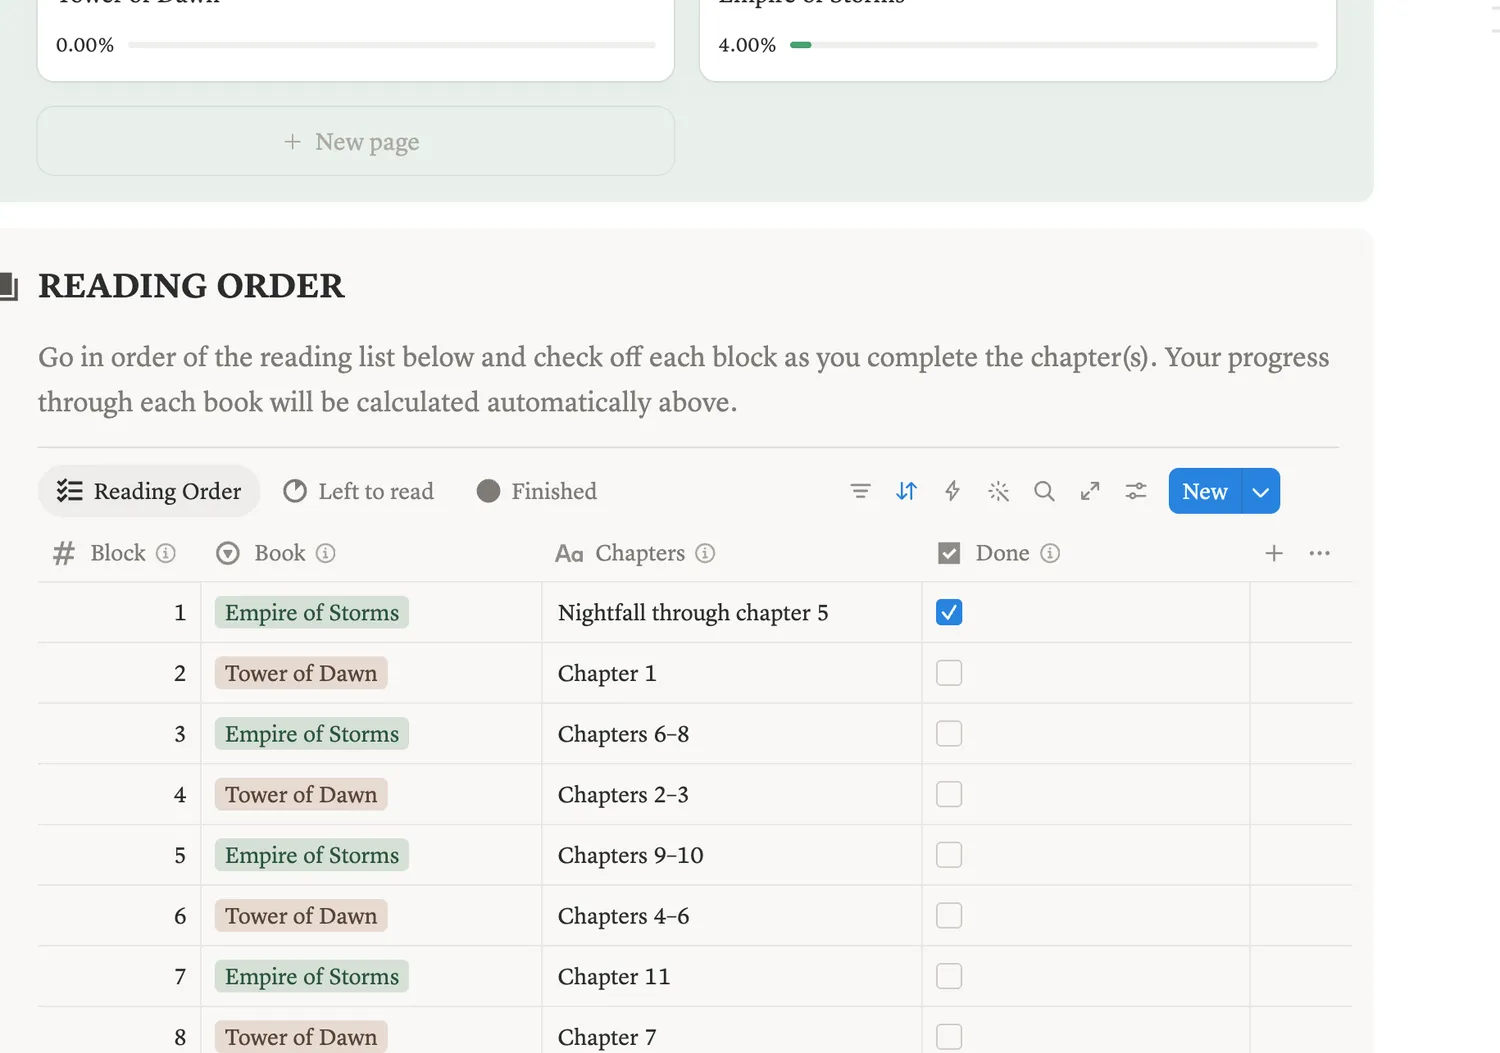Open the Chapters column header menu
Image resolution: width=1500 pixels, height=1053 pixels.
(731, 553)
